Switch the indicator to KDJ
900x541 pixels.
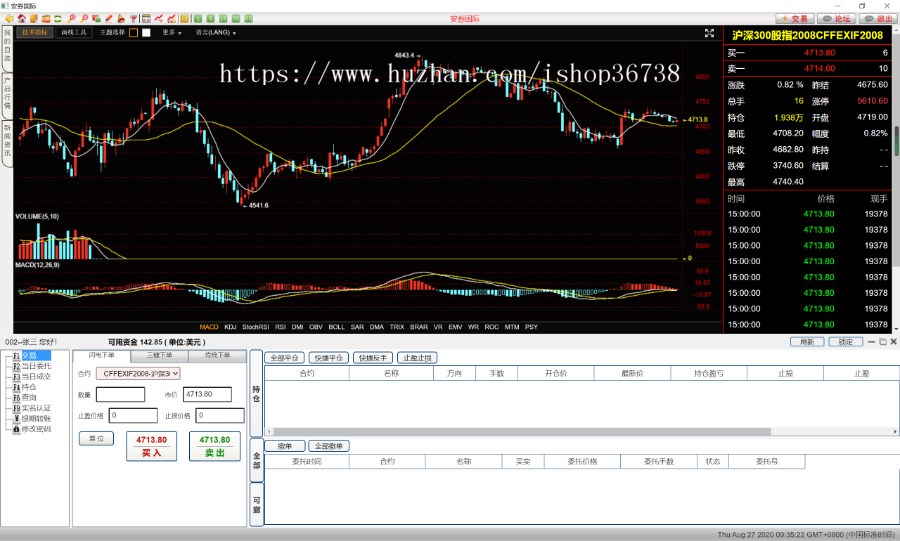click(x=230, y=327)
